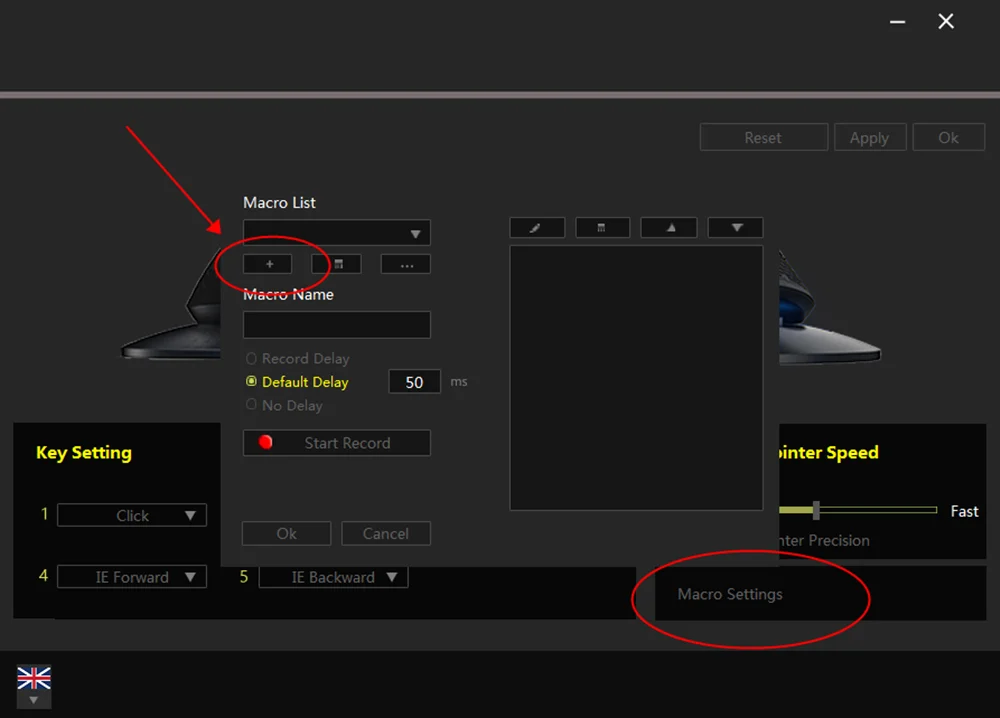Expand the Macro List dropdown
Image resolution: width=1000 pixels, height=718 pixels.
[337, 233]
